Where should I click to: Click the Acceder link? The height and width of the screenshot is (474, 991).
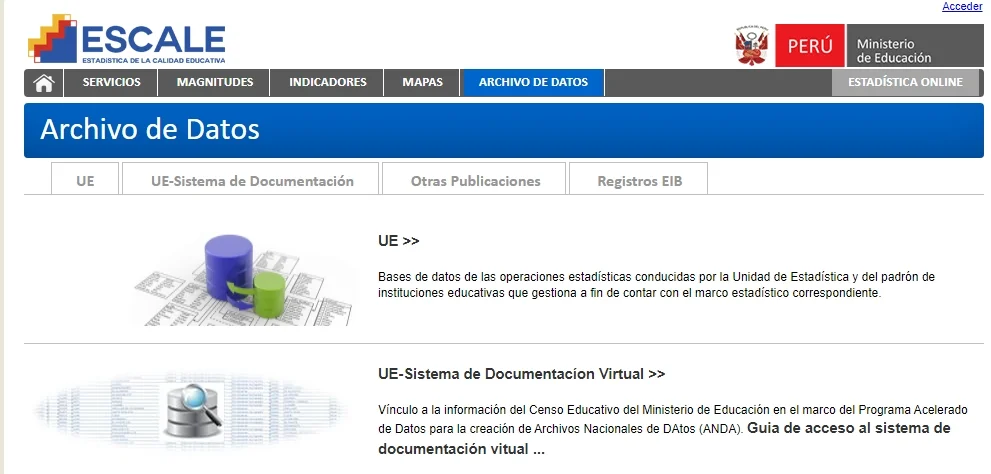[x=962, y=6]
